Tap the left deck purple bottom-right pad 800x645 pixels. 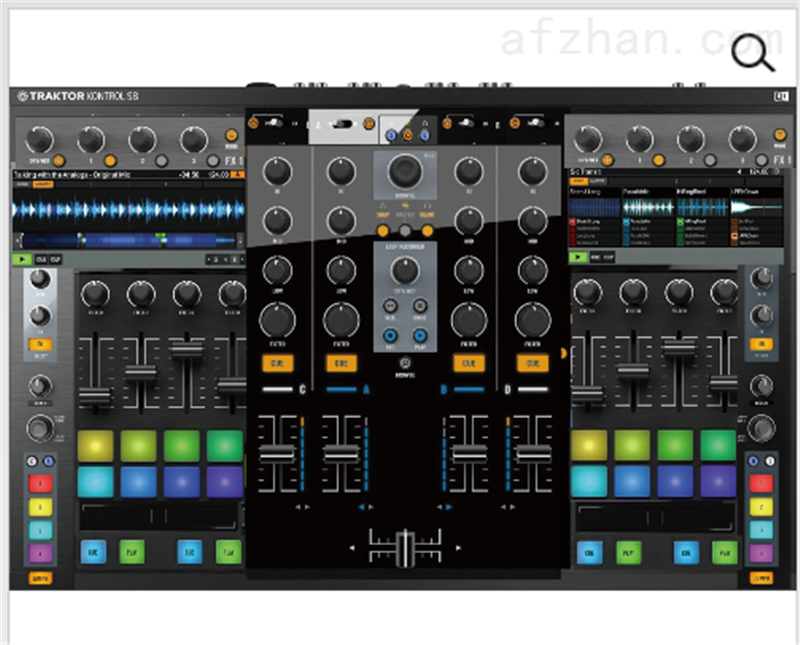coord(224,481)
